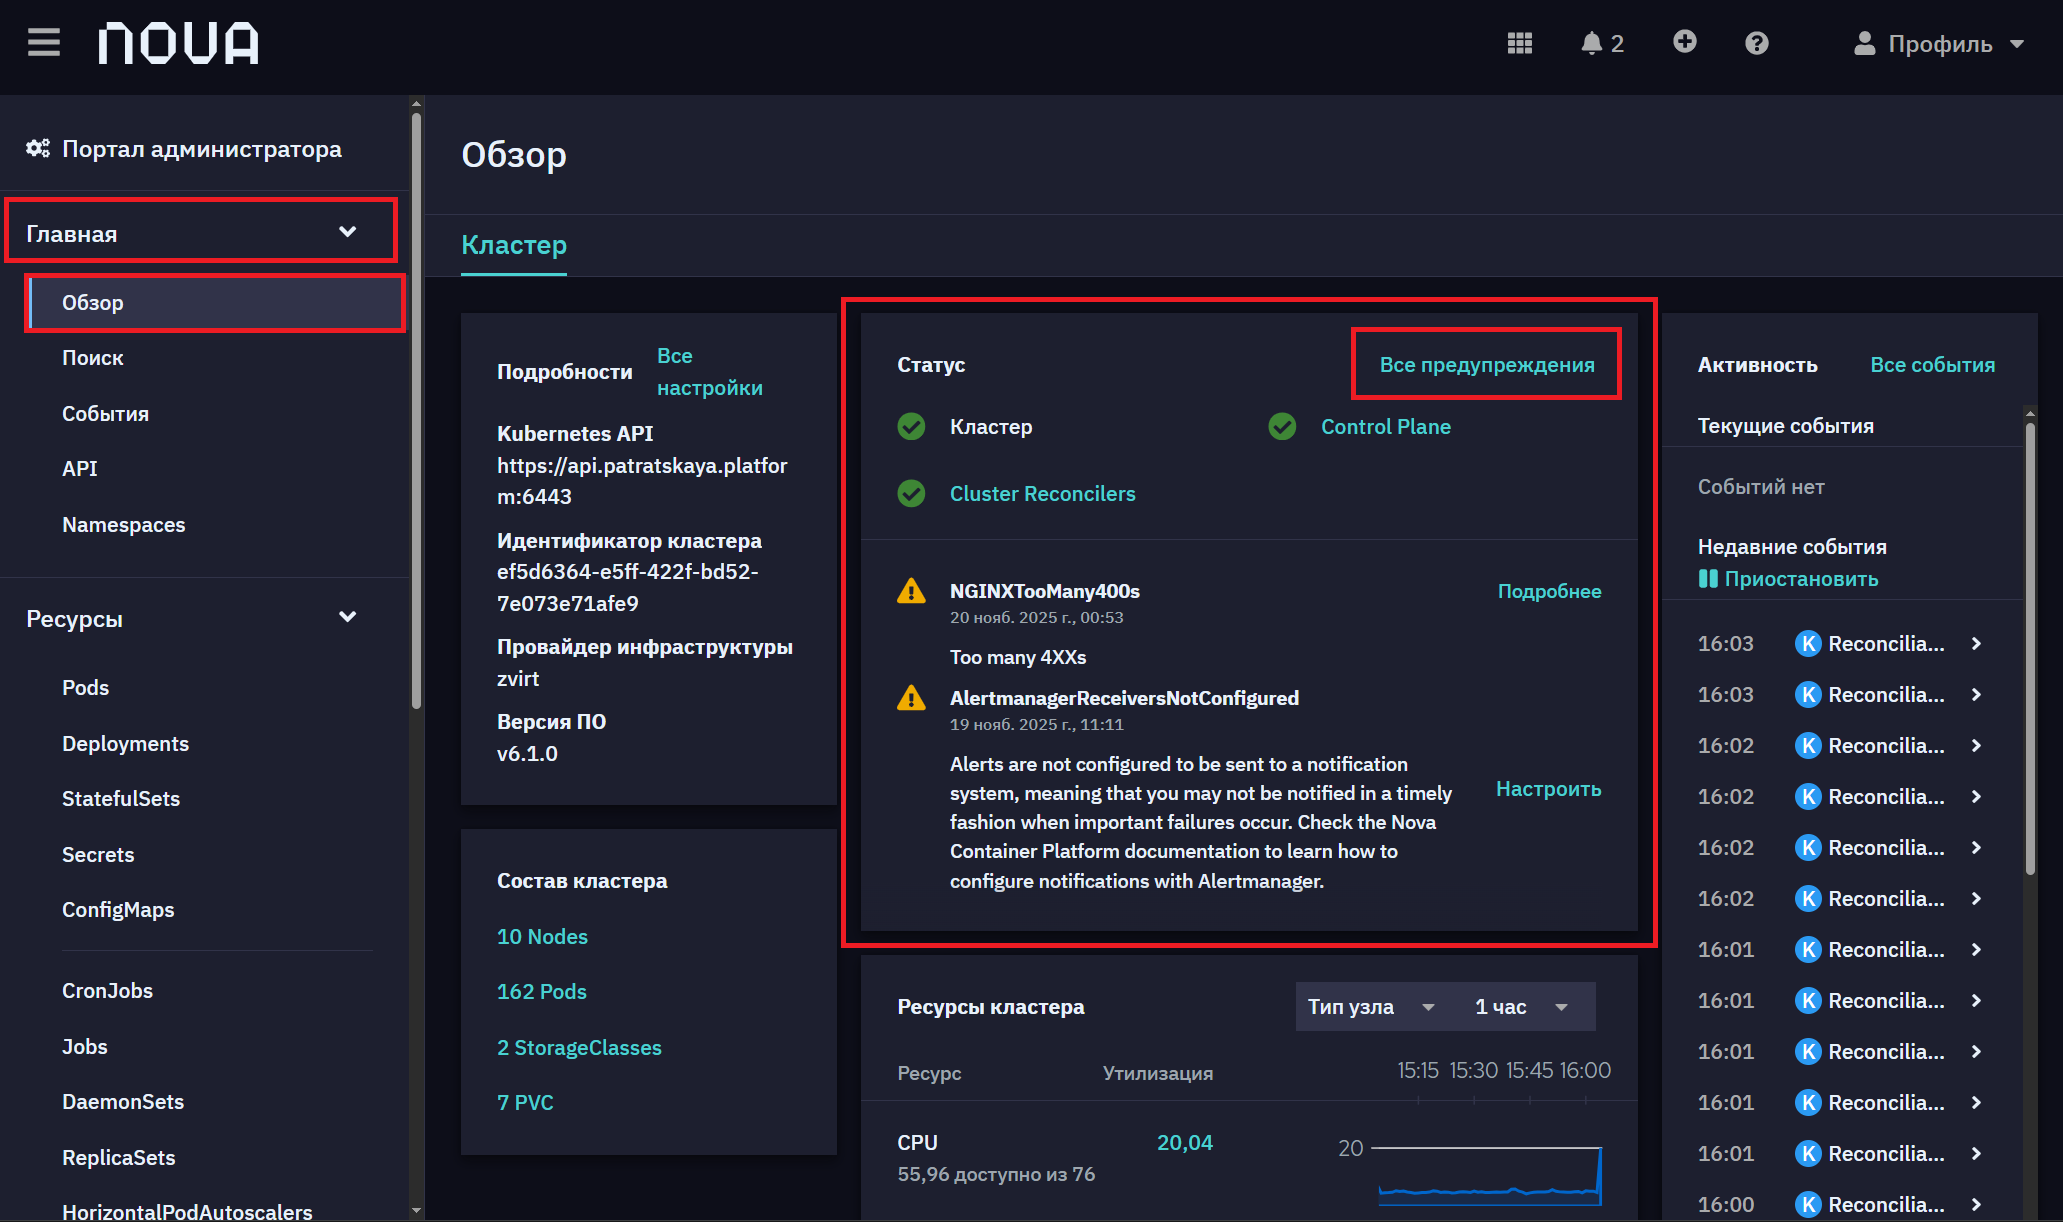This screenshot has height=1222, width=2063.
Task: Open Jobs in the sidebar
Action: tap(84, 1047)
